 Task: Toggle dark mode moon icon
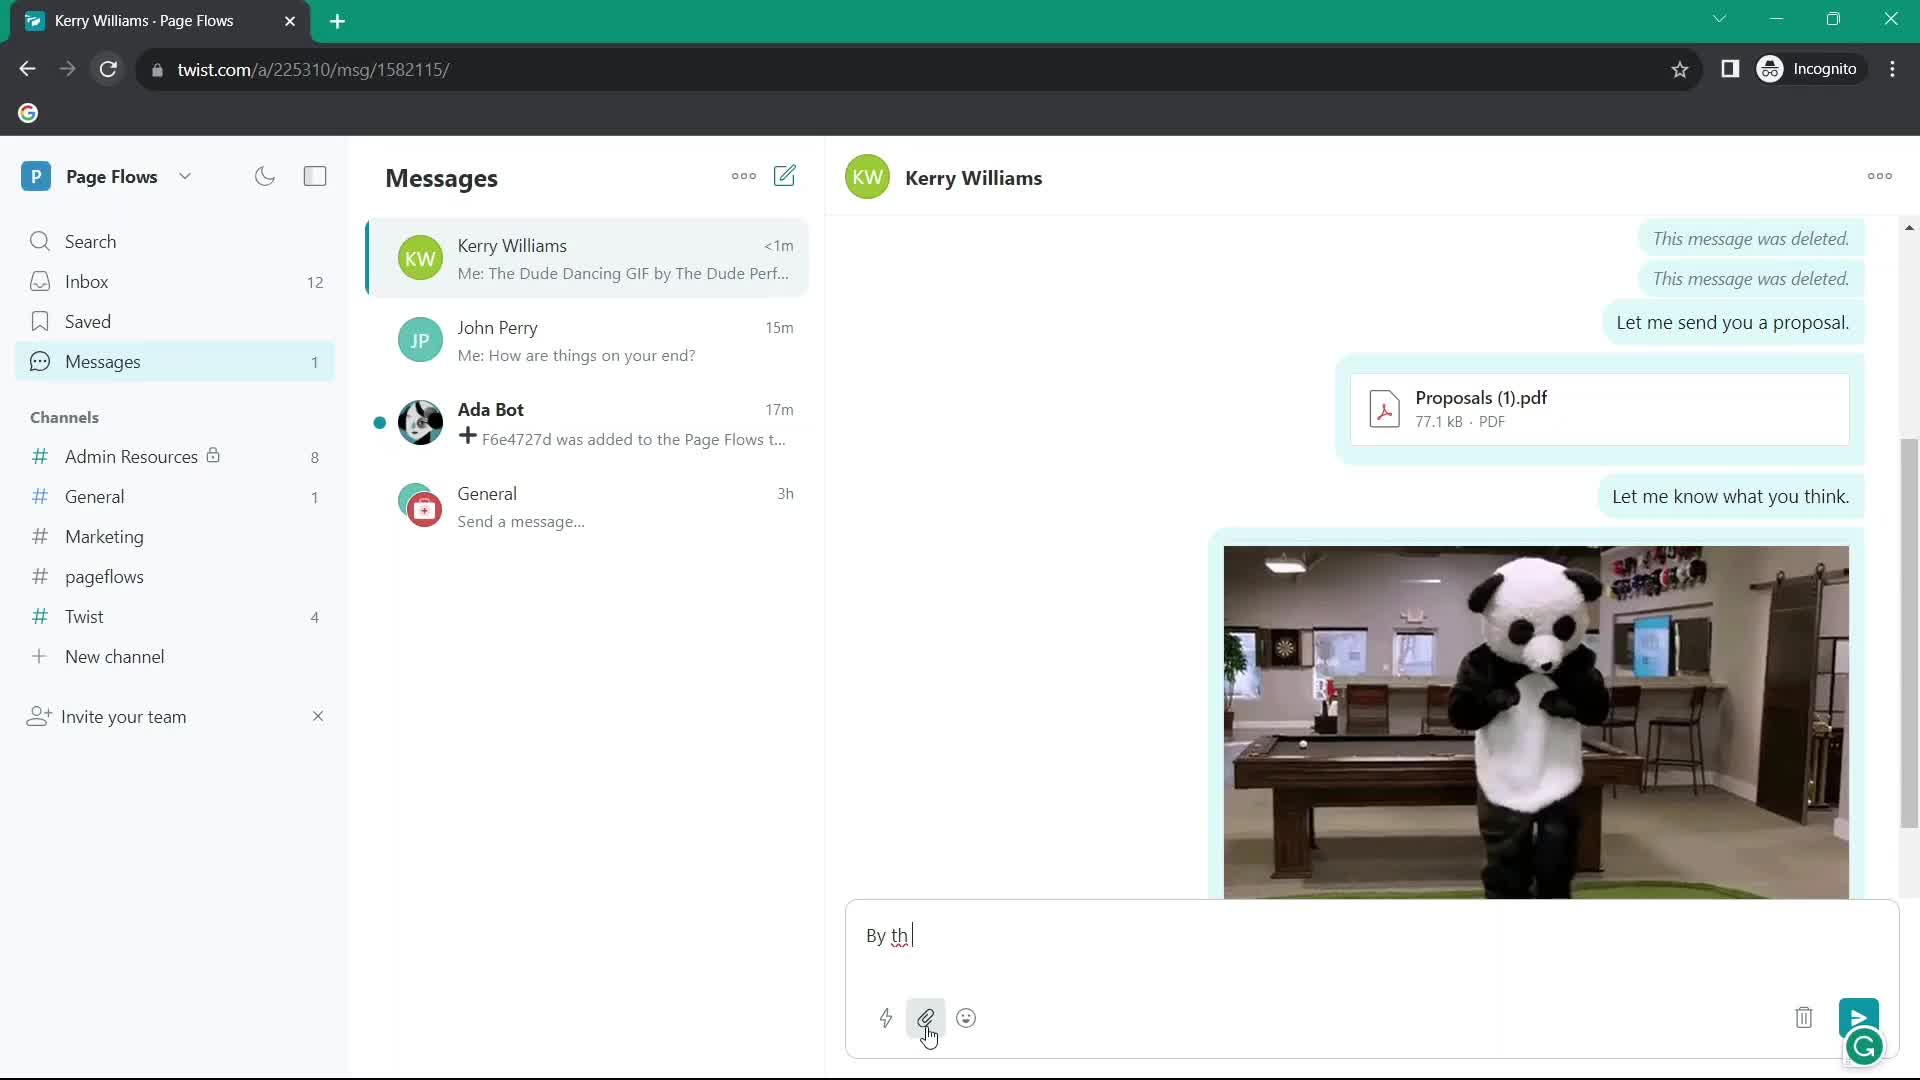tap(264, 176)
